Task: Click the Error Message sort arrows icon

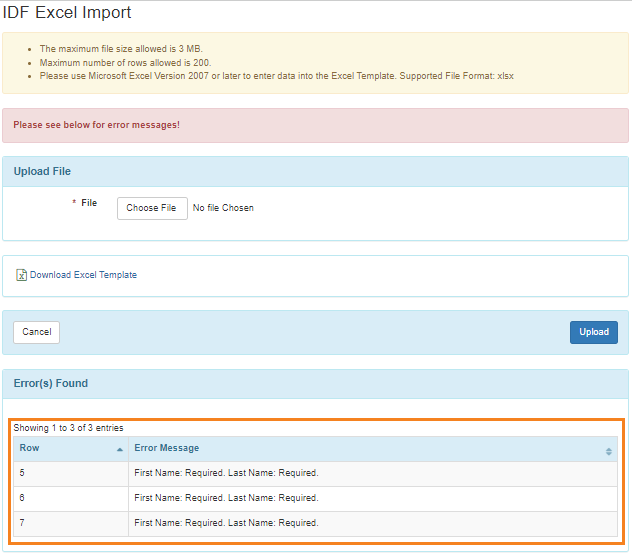Action: coord(609,451)
